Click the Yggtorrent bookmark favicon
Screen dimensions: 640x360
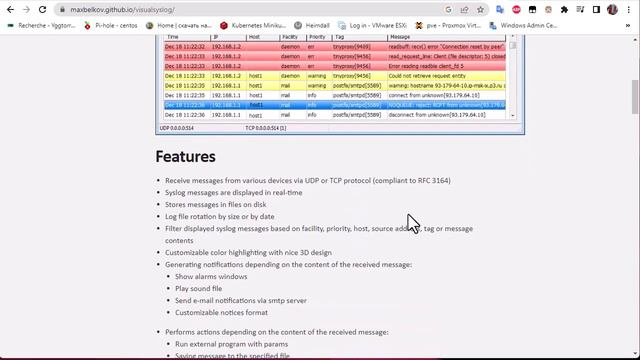point(11,25)
